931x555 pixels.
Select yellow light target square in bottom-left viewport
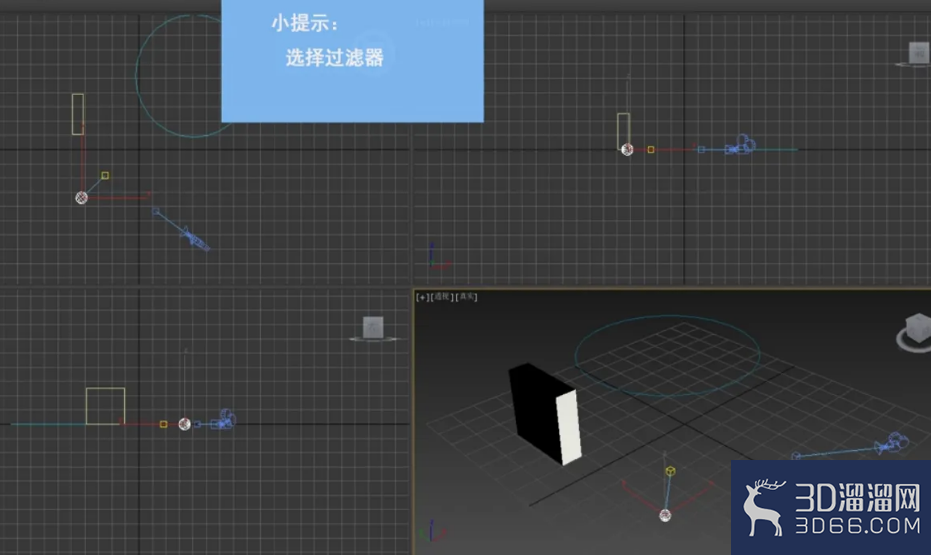tap(163, 424)
